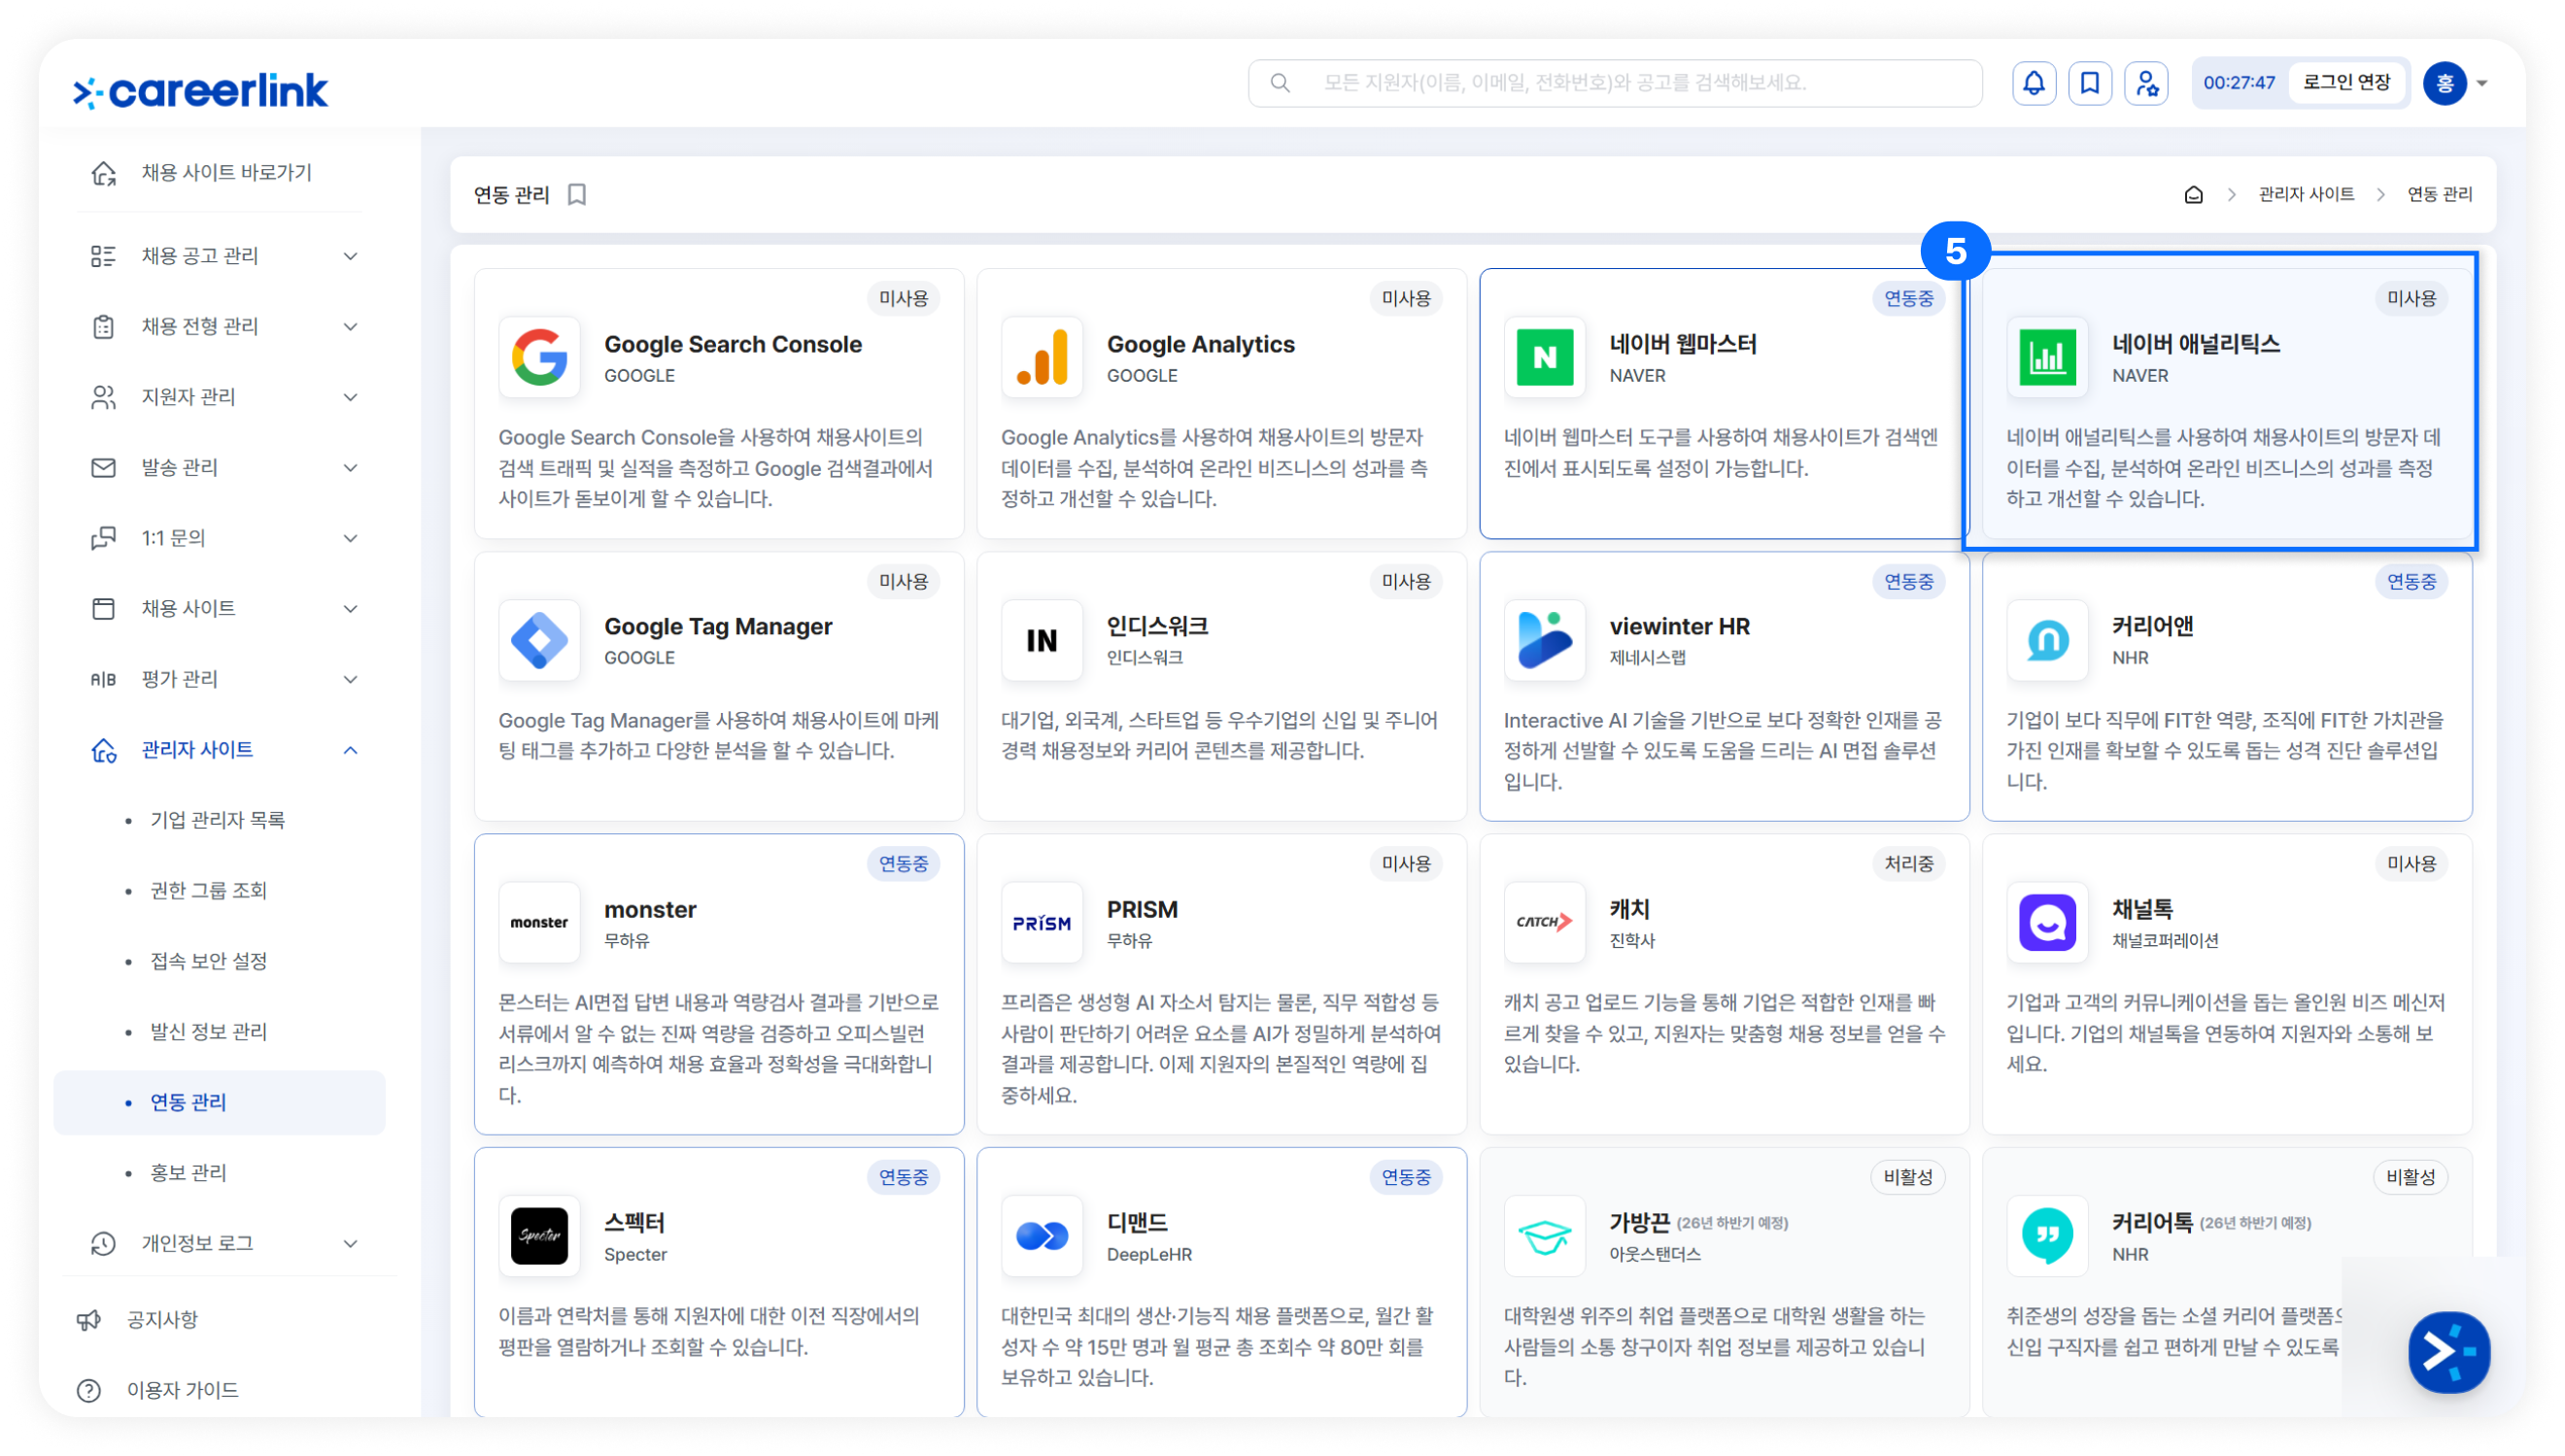Viewport: 2565px width, 1456px height.
Task: Click the 비활성 badge on 가방끈
Action: point(1908,1178)
